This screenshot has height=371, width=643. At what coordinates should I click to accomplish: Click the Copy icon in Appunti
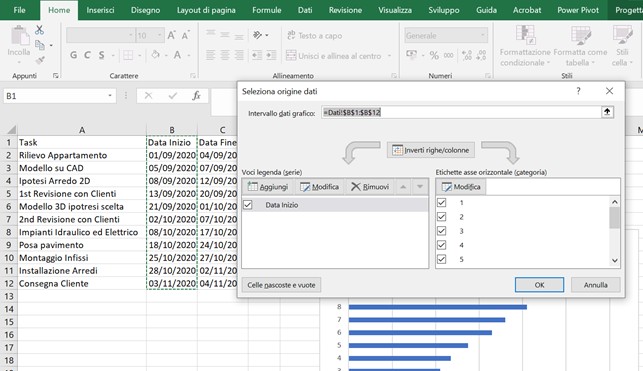click(40, 45)
